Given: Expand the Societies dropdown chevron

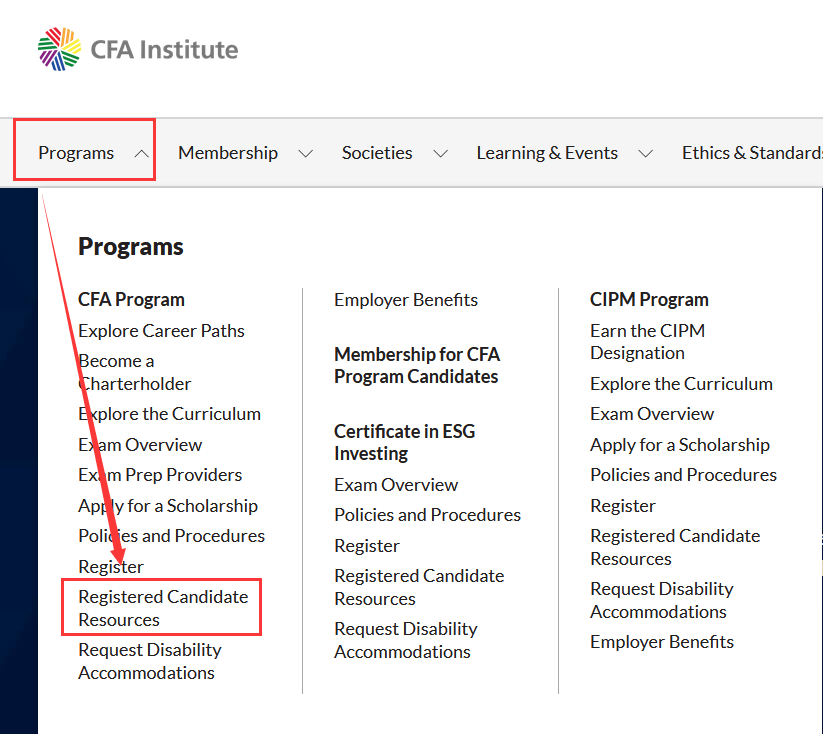Looking at the screenshot, I should pos(440,154).
